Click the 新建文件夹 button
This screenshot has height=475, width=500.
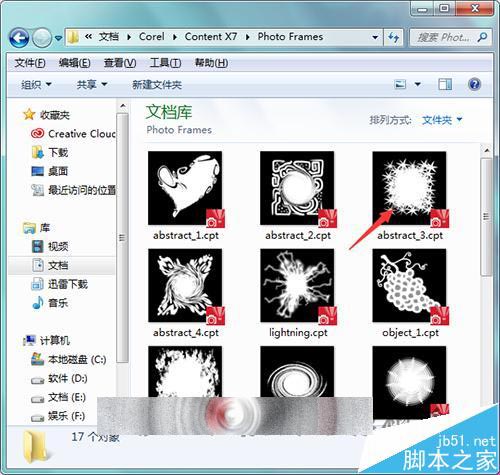[157, 85]
